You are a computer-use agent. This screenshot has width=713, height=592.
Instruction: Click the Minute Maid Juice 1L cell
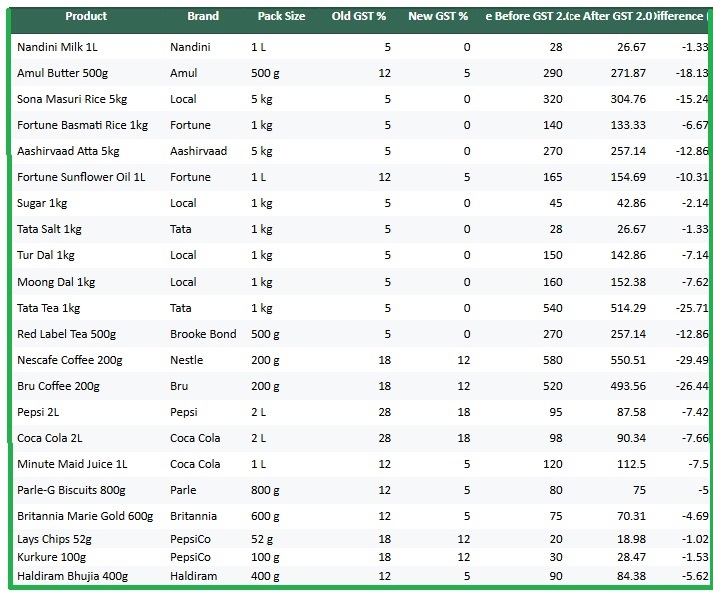coord(72,464)
